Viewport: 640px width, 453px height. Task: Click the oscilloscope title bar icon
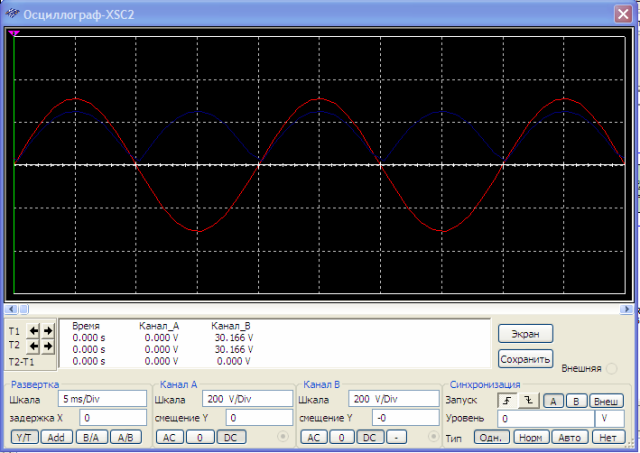point(12,14)
